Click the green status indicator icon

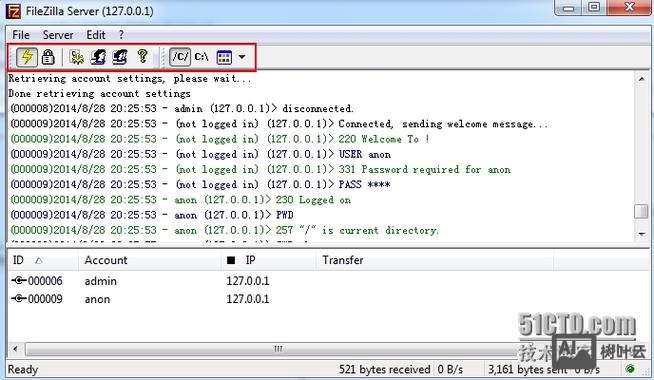[630, 369]
